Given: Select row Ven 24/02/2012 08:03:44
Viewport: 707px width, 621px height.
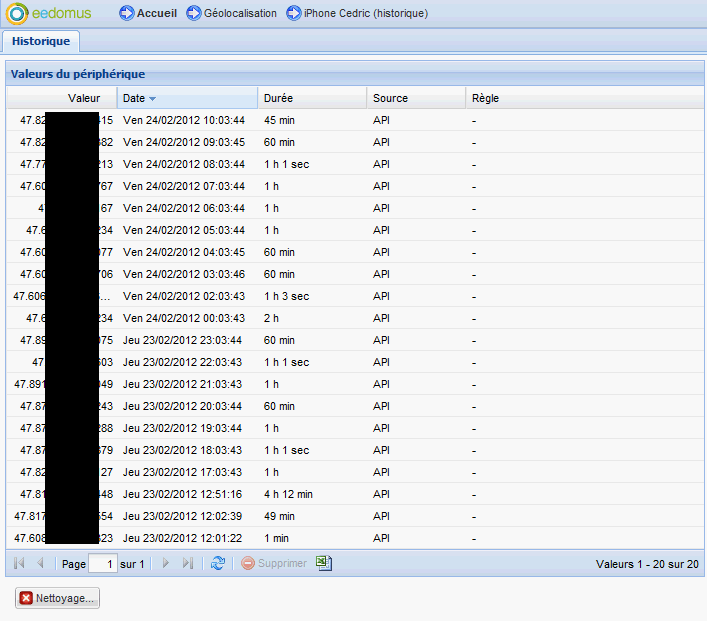Looking at the screenshot, I should tap(355, 164).
